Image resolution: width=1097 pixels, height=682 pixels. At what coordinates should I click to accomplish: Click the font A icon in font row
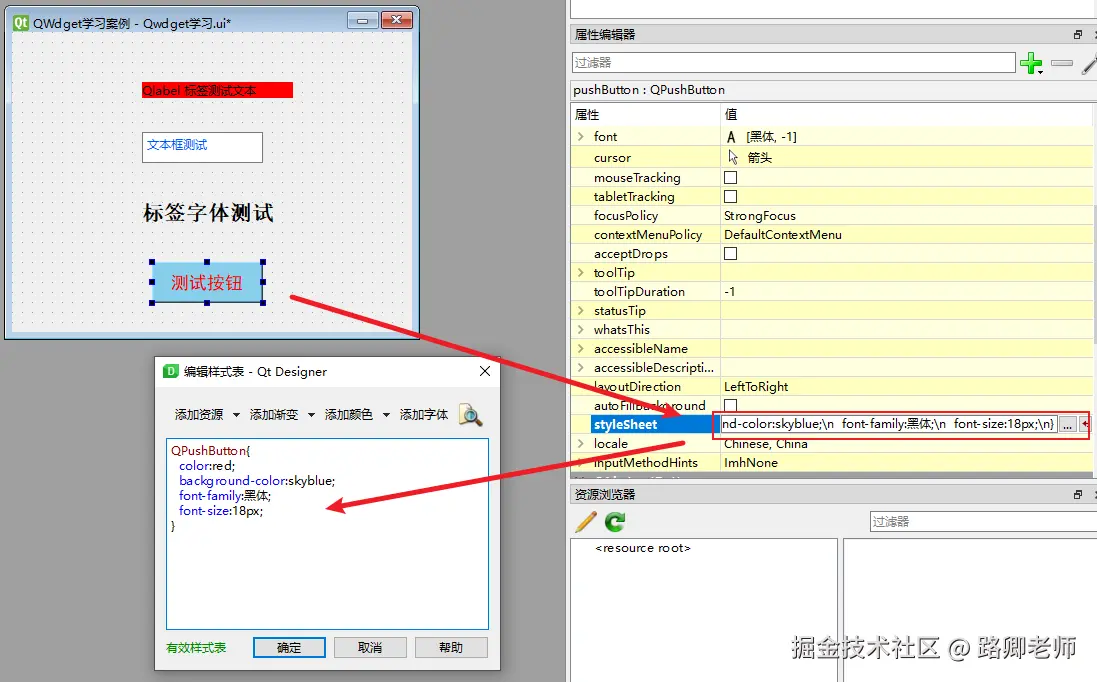[x=731, y=137]
